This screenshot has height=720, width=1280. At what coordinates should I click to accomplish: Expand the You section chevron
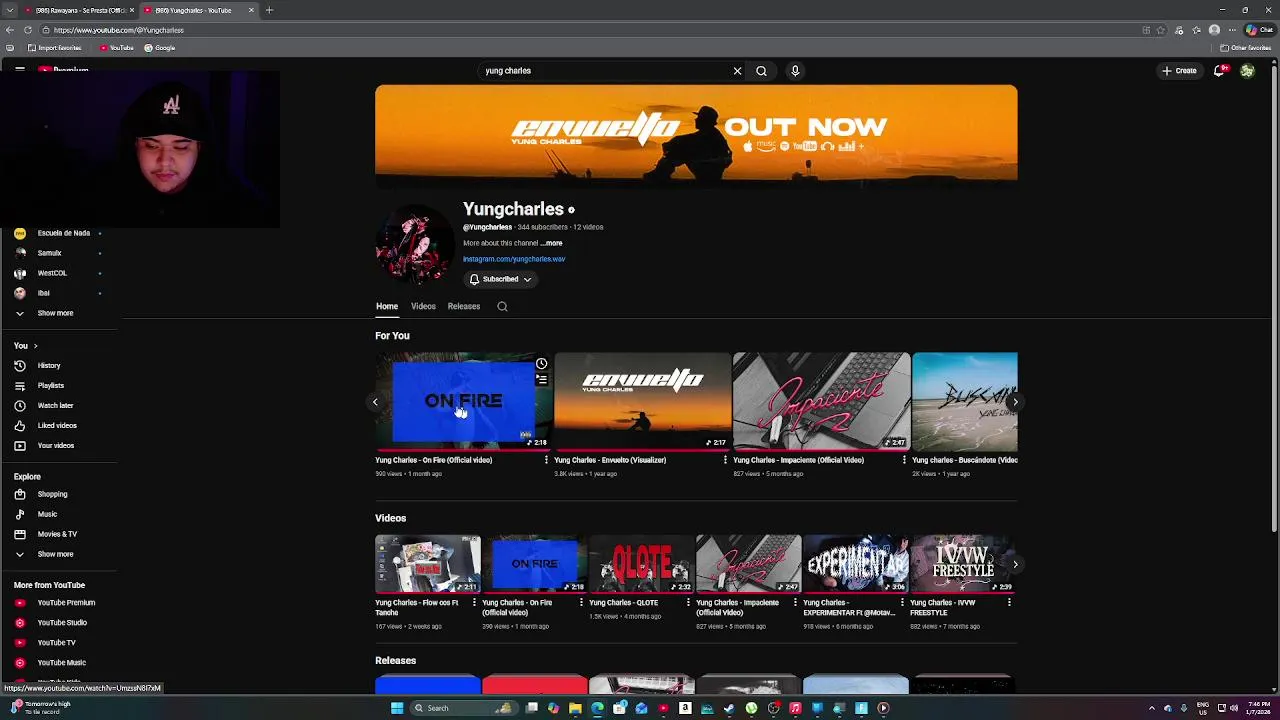35,346
